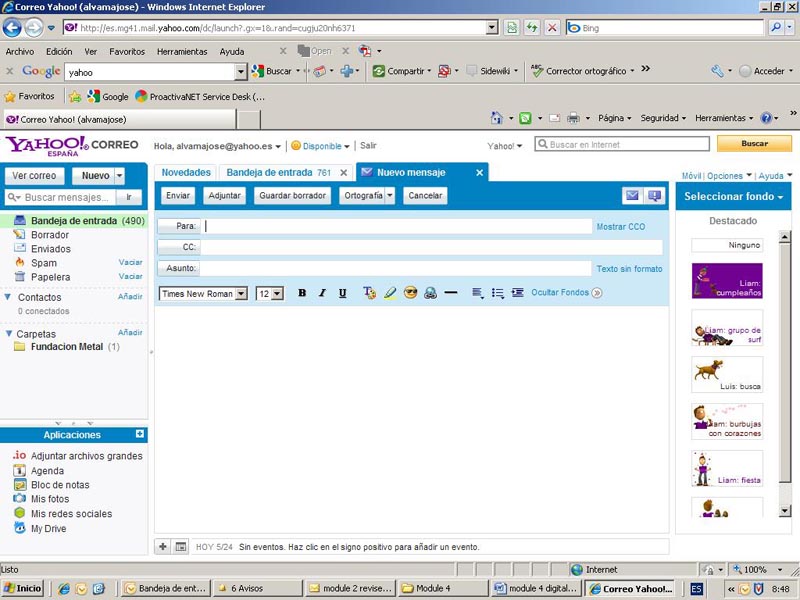The height and width of the screenshot is (600, 800).
Task: Switch to plain text with 'Texto sin formato'
Action: [629, 269]
